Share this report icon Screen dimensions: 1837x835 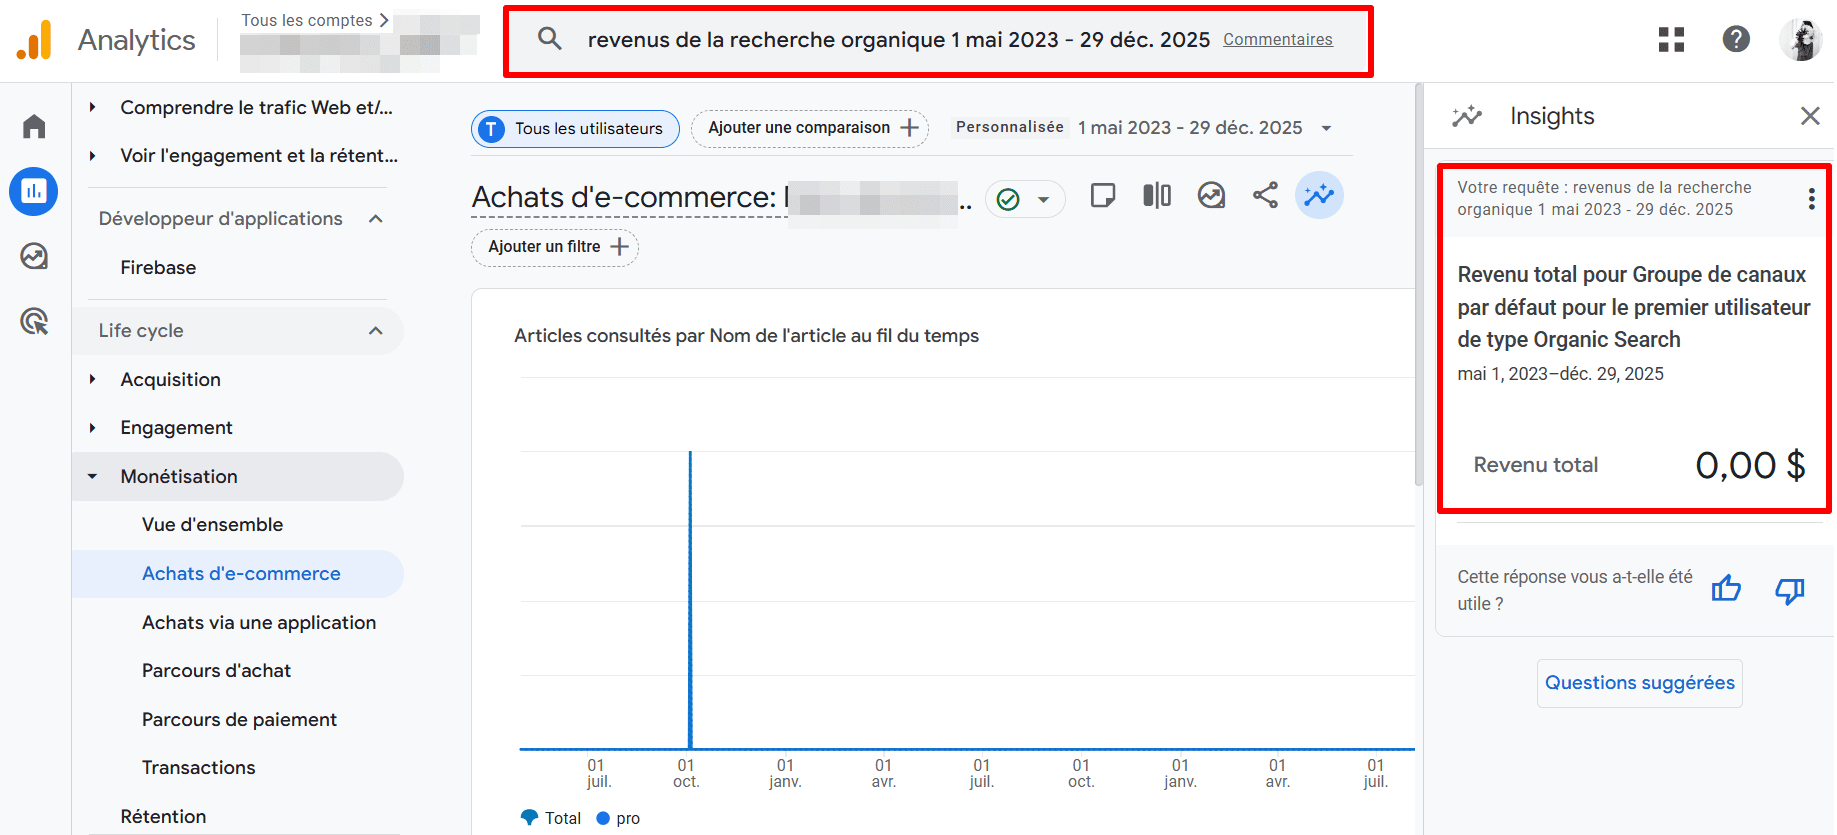point(1265,195)
